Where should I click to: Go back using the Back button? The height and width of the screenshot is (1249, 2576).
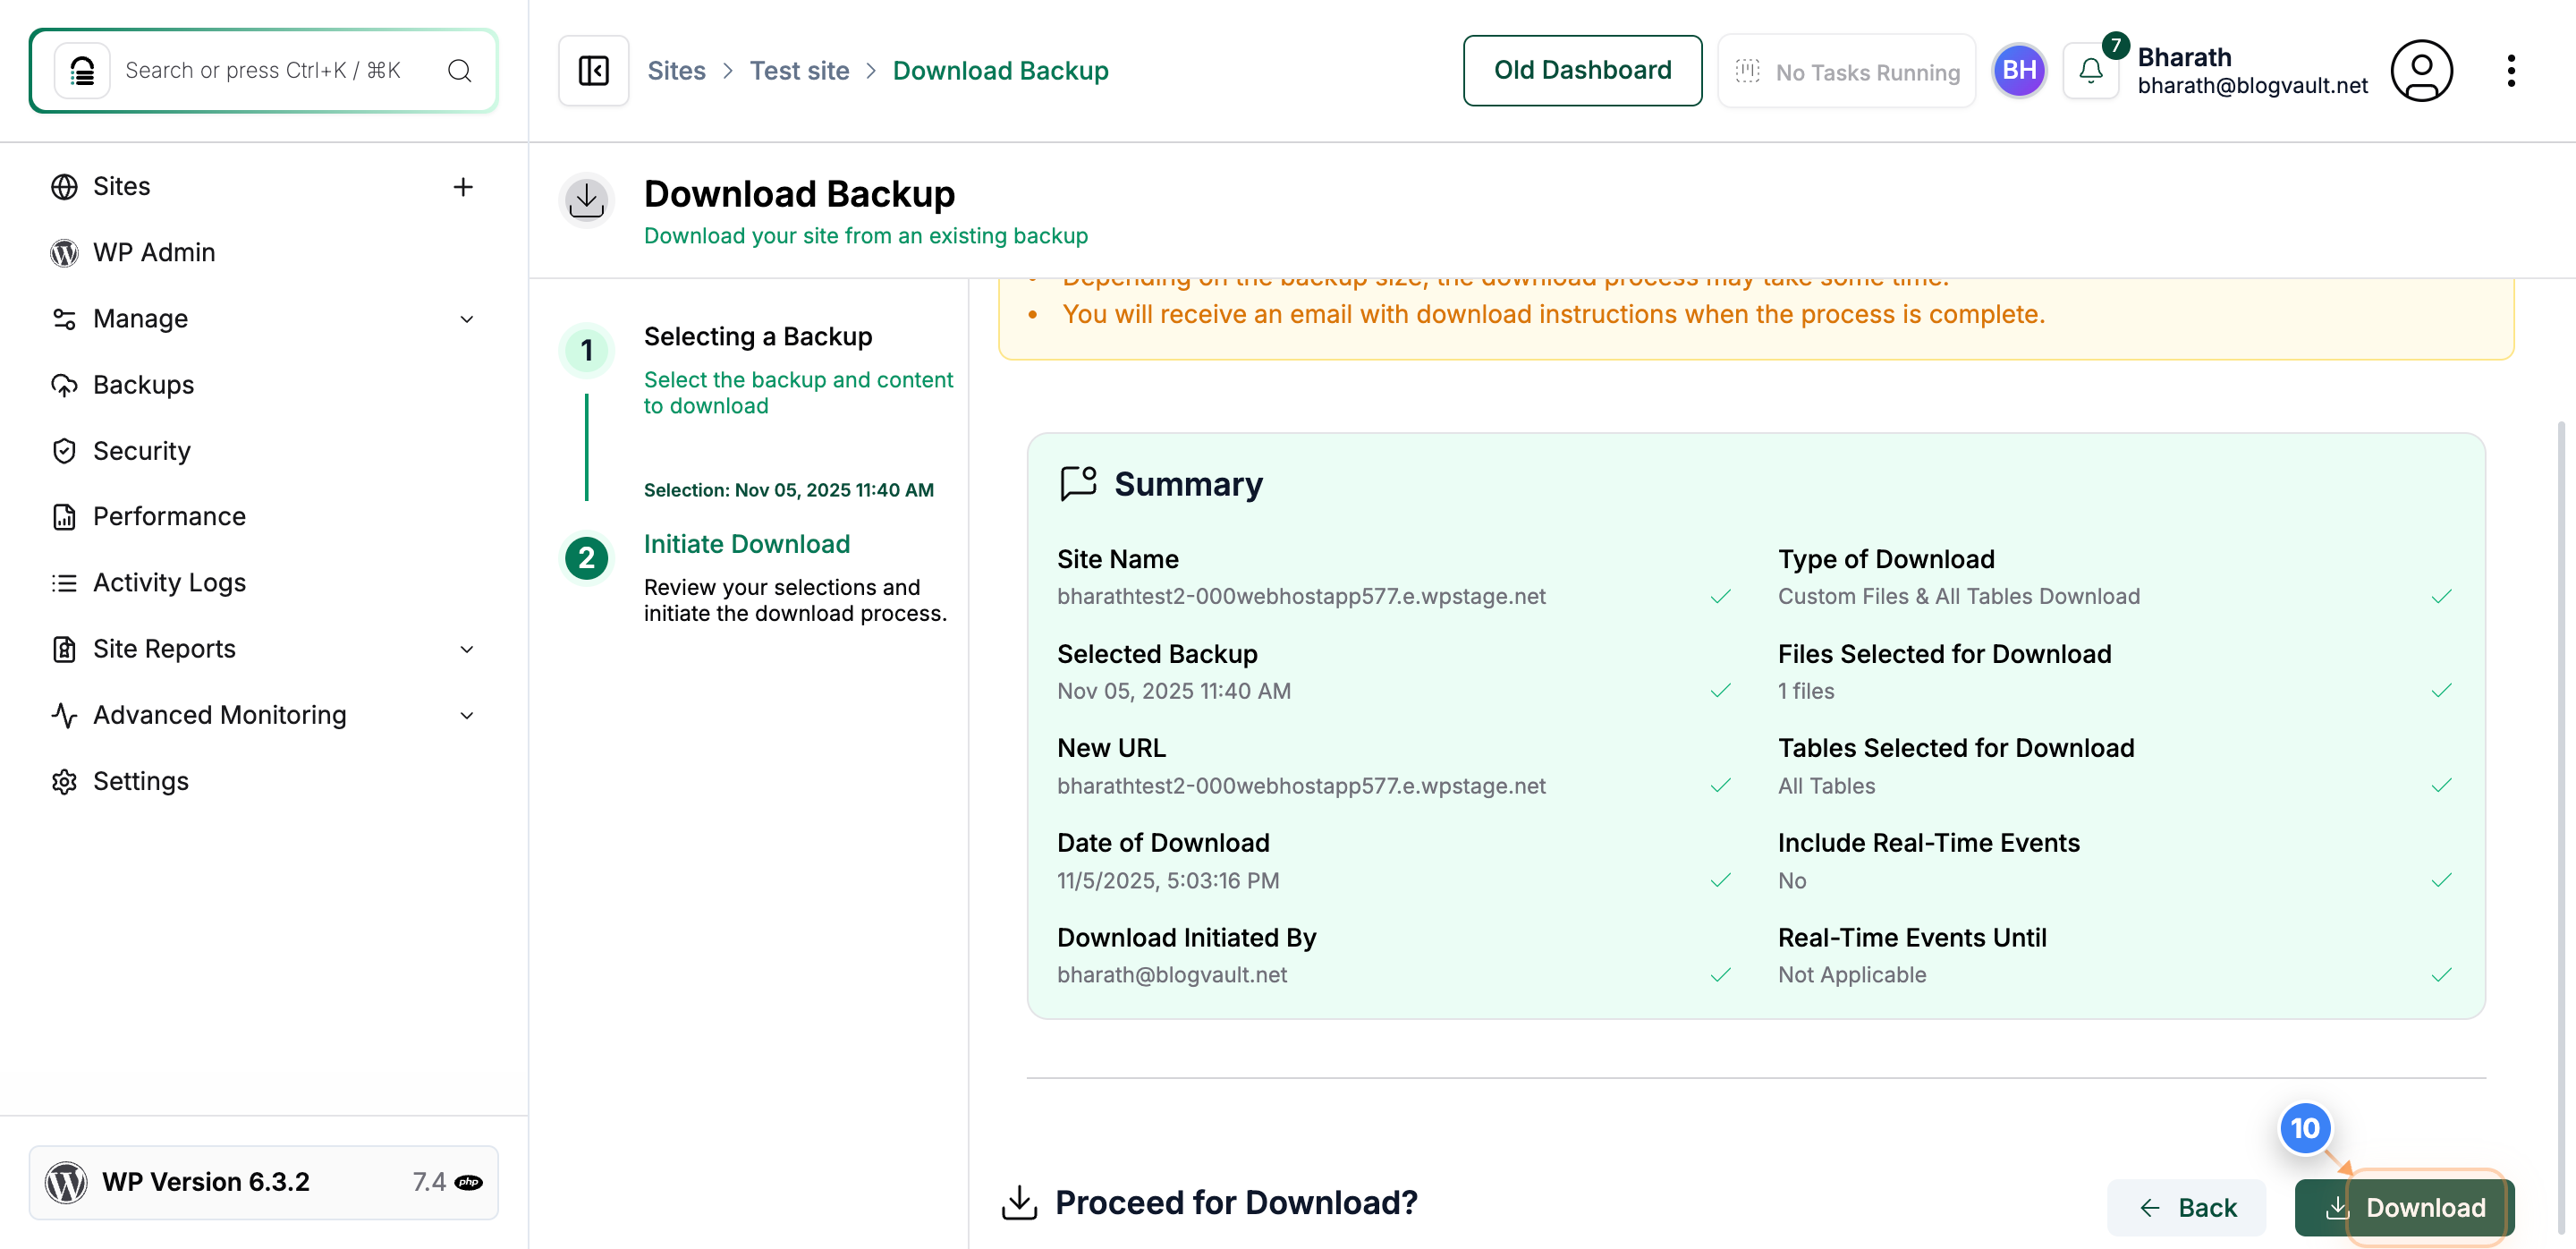coord(2186,1207)
